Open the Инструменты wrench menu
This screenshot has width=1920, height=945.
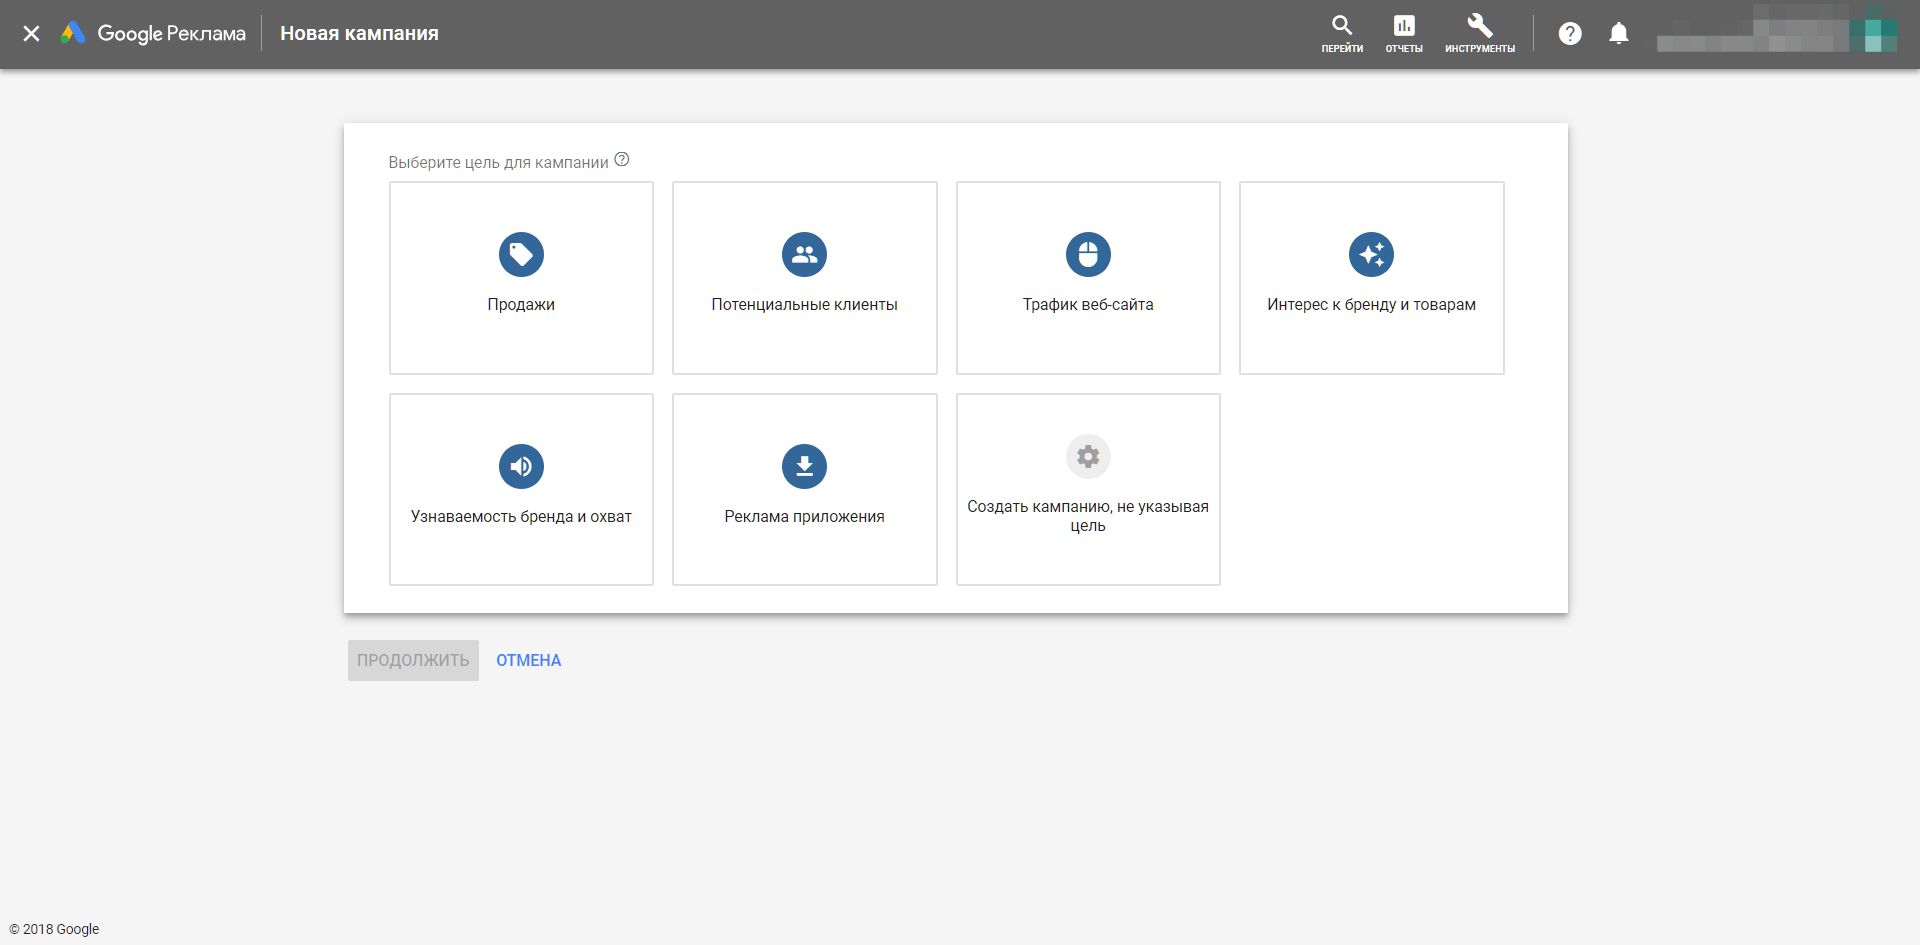pos(1479,33)
